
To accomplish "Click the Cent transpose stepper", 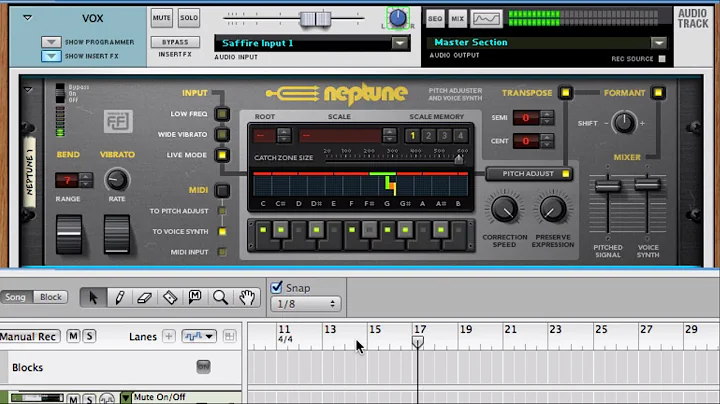I will click(x=546, y=140).
